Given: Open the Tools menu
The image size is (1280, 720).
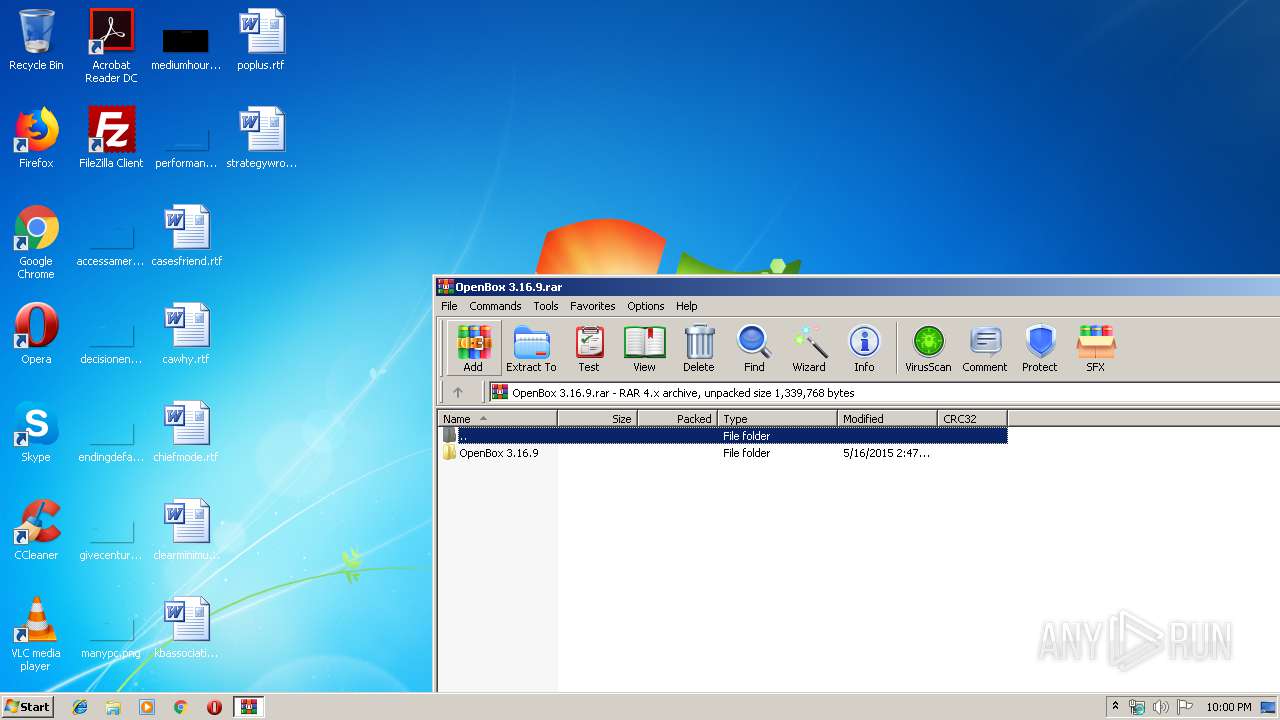Looking at the screenshot, I should (x=546, y=306).
